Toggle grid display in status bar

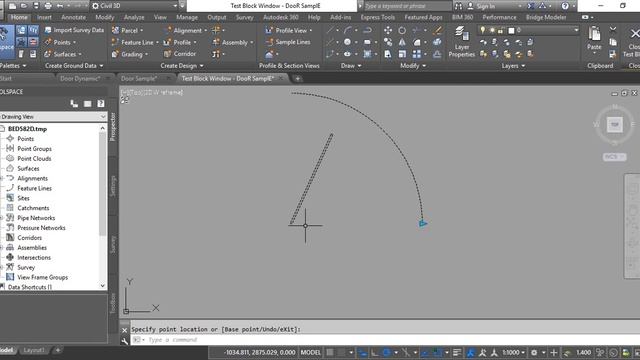click(329, 352)
